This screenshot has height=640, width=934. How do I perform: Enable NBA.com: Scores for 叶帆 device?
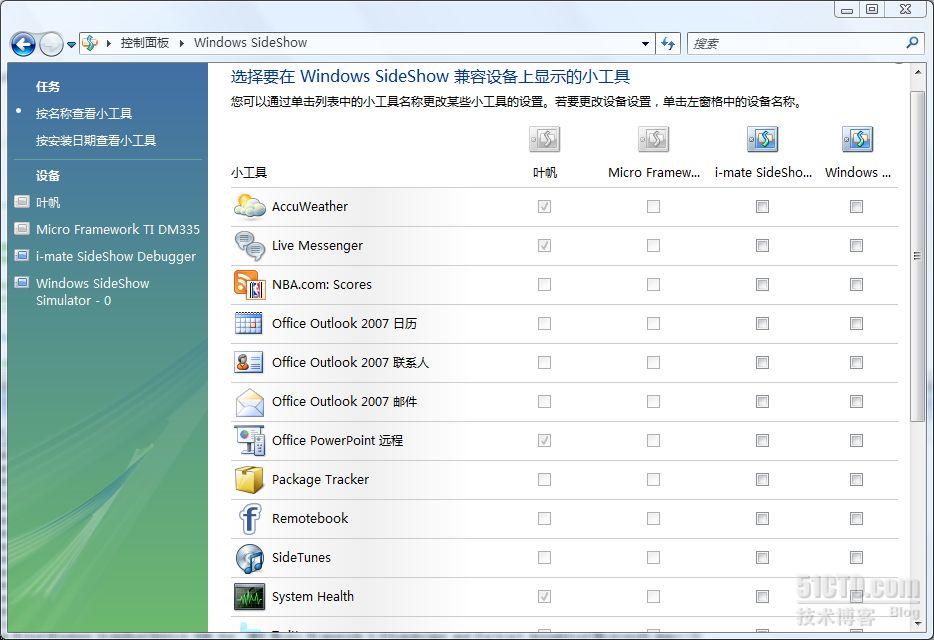[x=544, y=284]
